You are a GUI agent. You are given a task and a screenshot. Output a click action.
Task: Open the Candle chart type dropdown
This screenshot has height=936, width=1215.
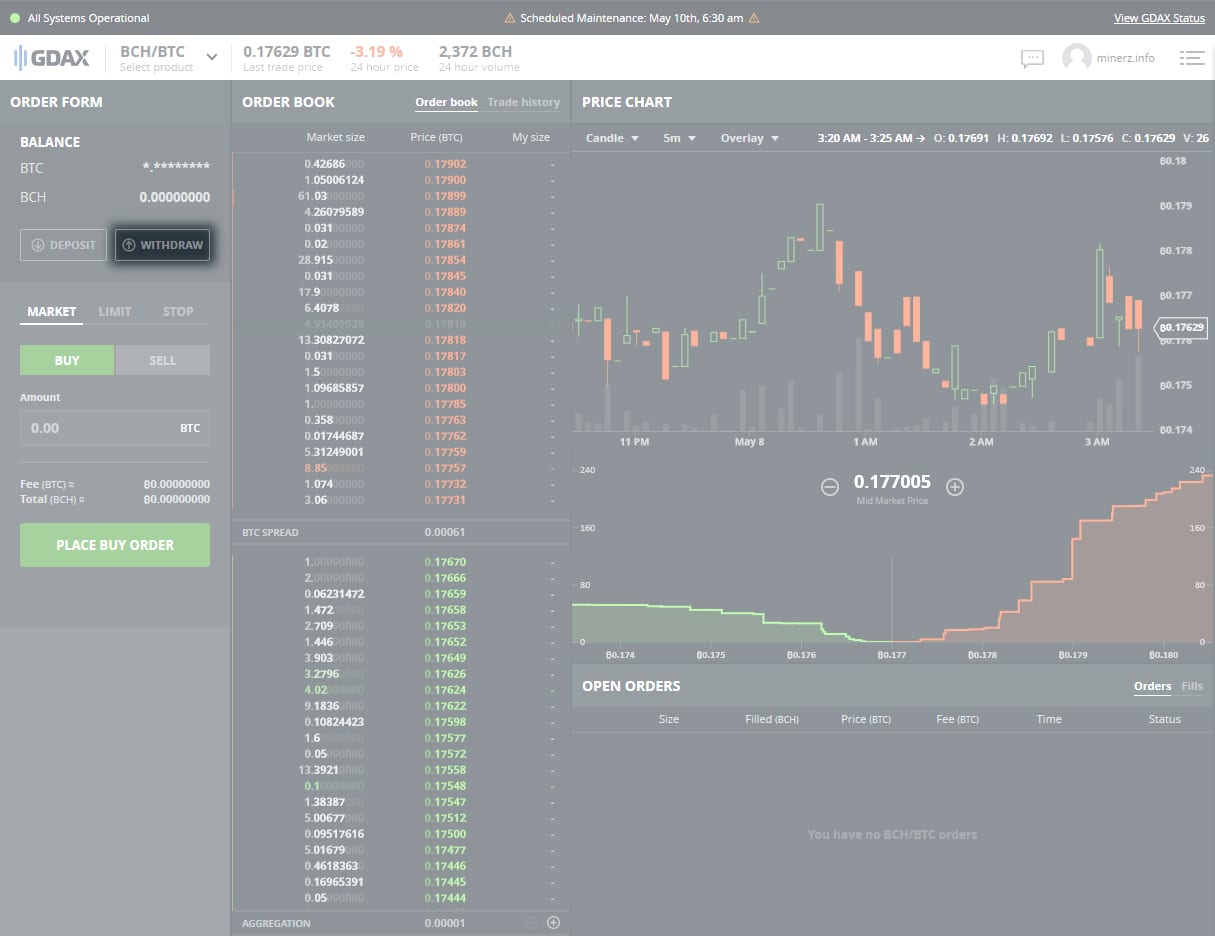tap(612, 138)
